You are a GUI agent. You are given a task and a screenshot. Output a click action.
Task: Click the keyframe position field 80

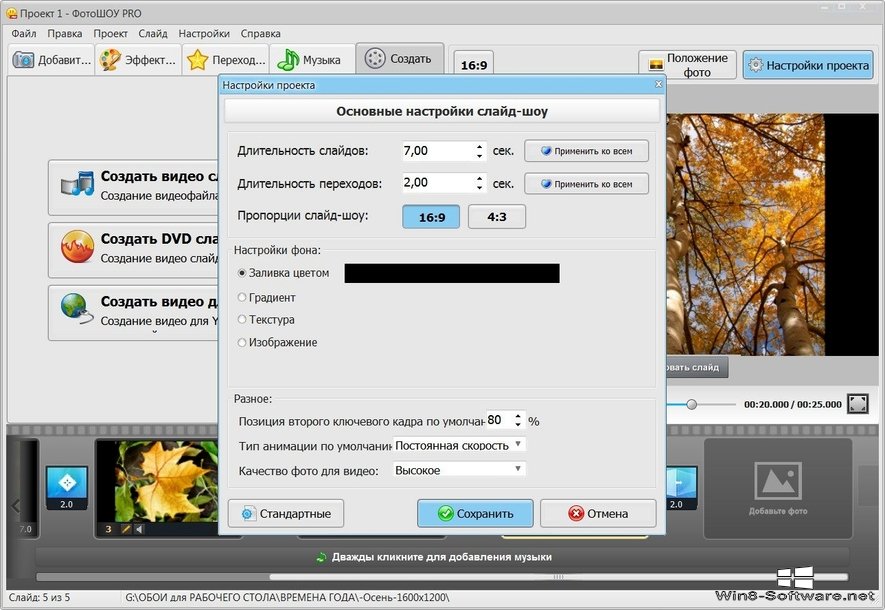coord(498,420)
